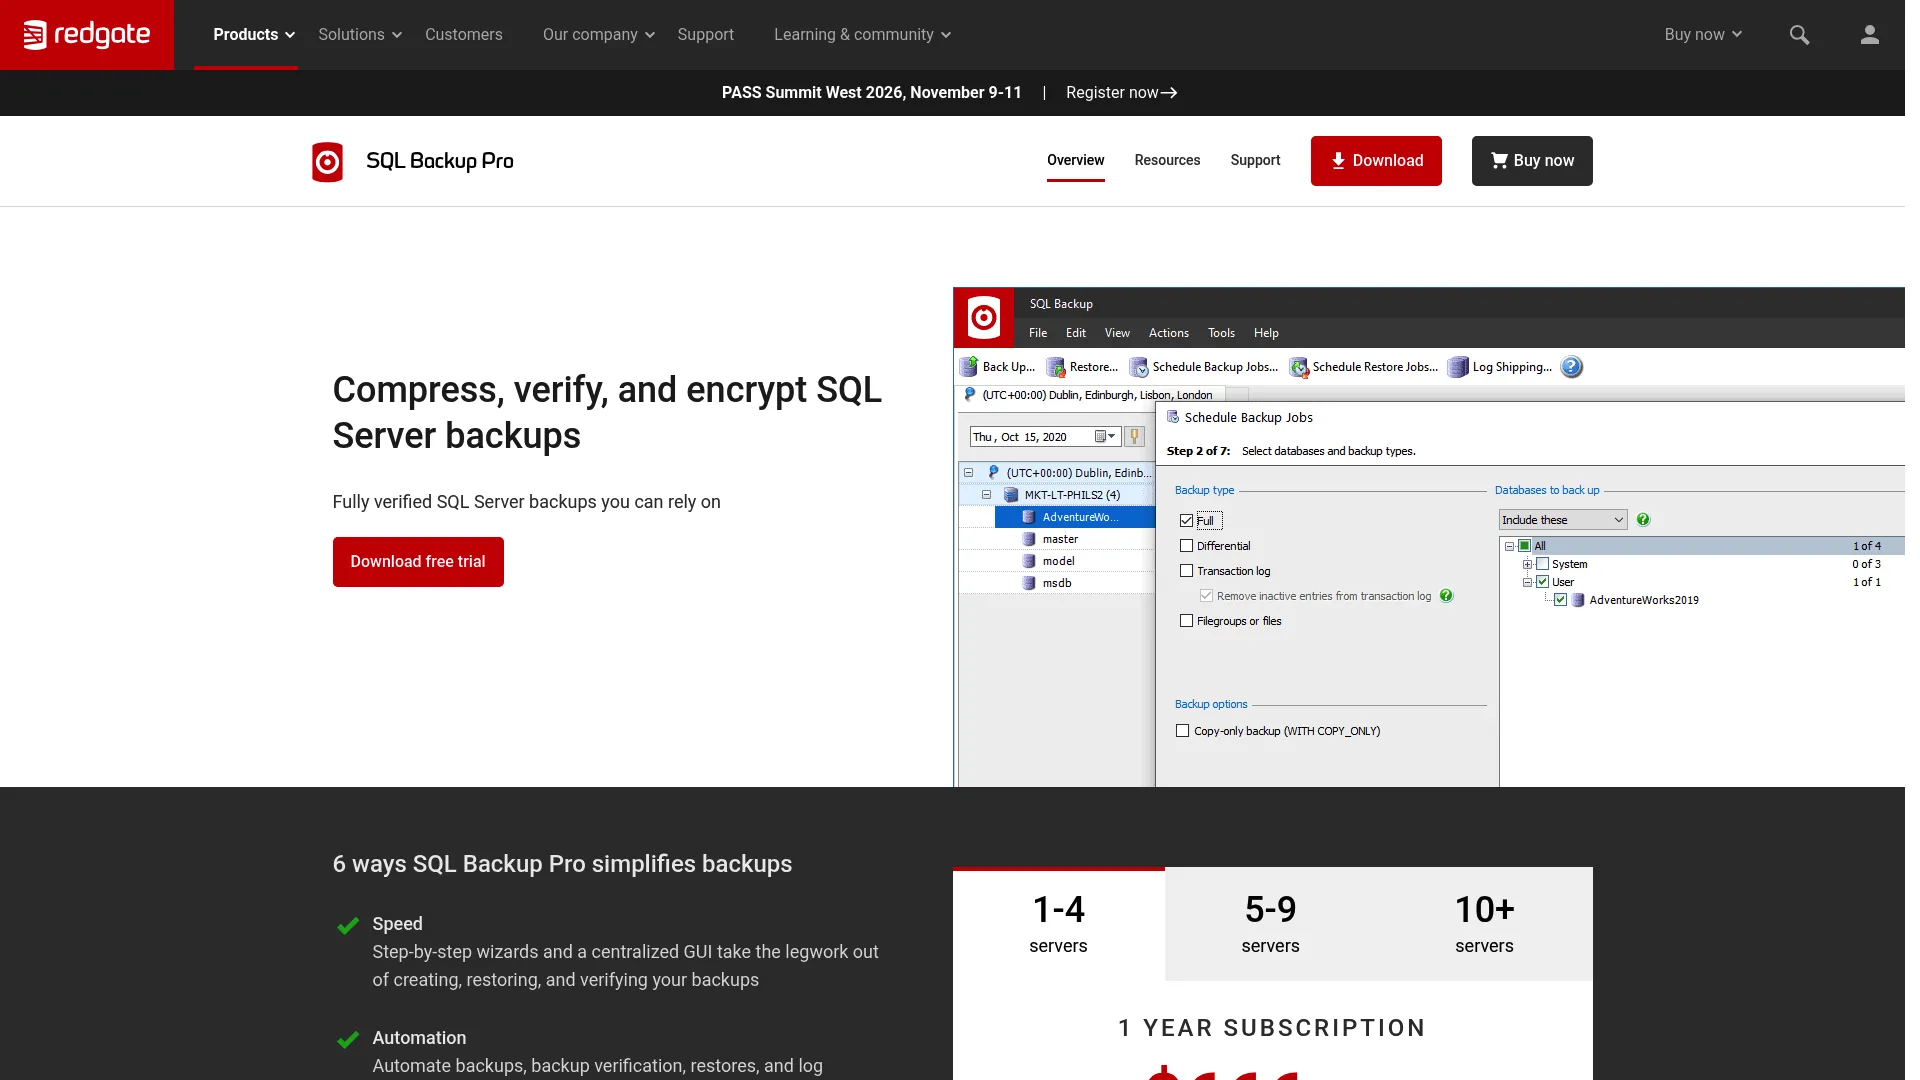This screenshot has width=1920, height=1080.
Task: Click the calendar icon in date field
Action: pos(1100,437)
